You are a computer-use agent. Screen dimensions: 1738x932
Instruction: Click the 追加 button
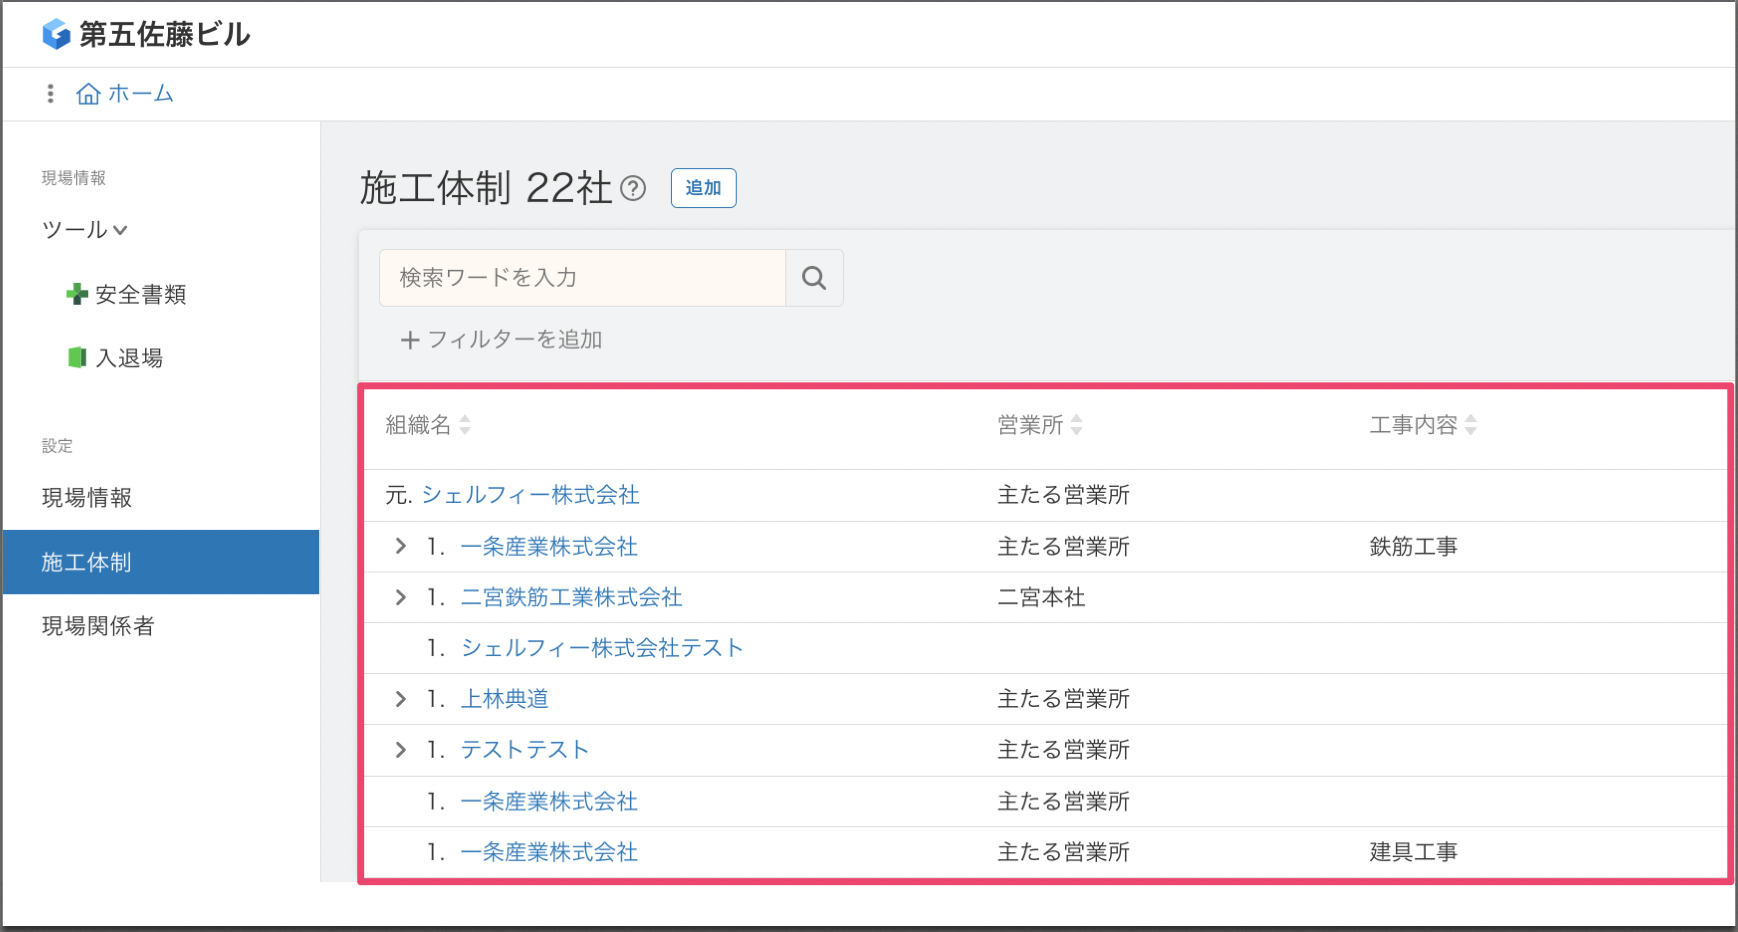[703, 188]
